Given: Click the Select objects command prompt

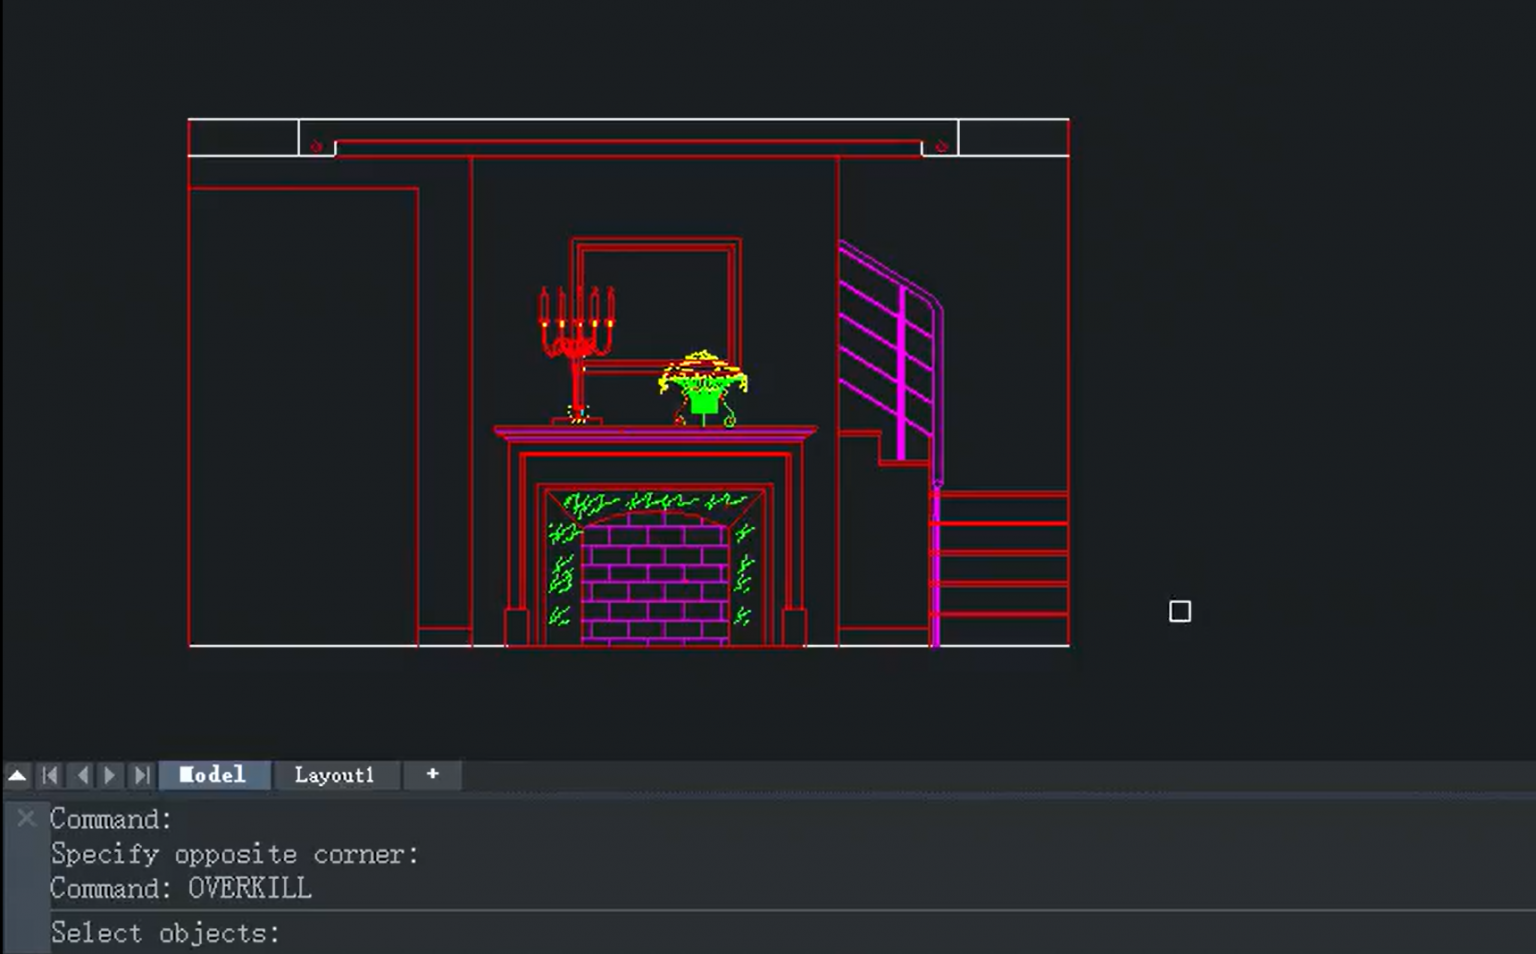Looking at the screenshot, I should (165, 933).
